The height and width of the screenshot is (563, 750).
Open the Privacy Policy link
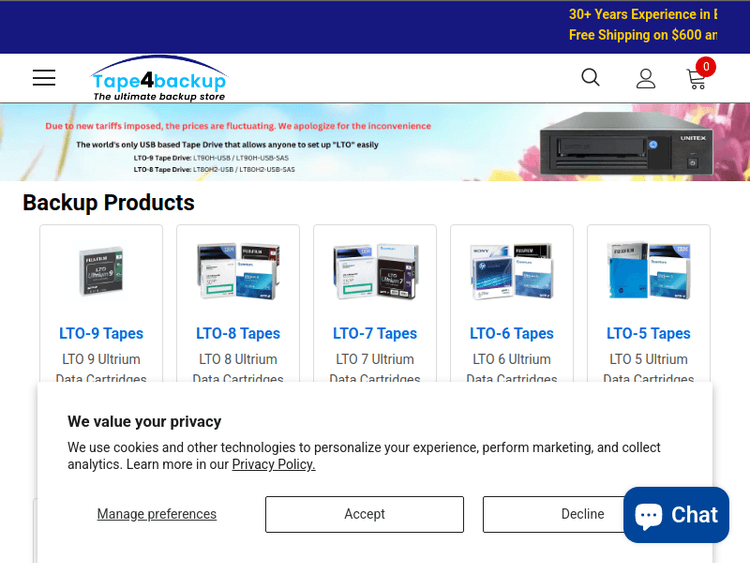coord(274,464)
